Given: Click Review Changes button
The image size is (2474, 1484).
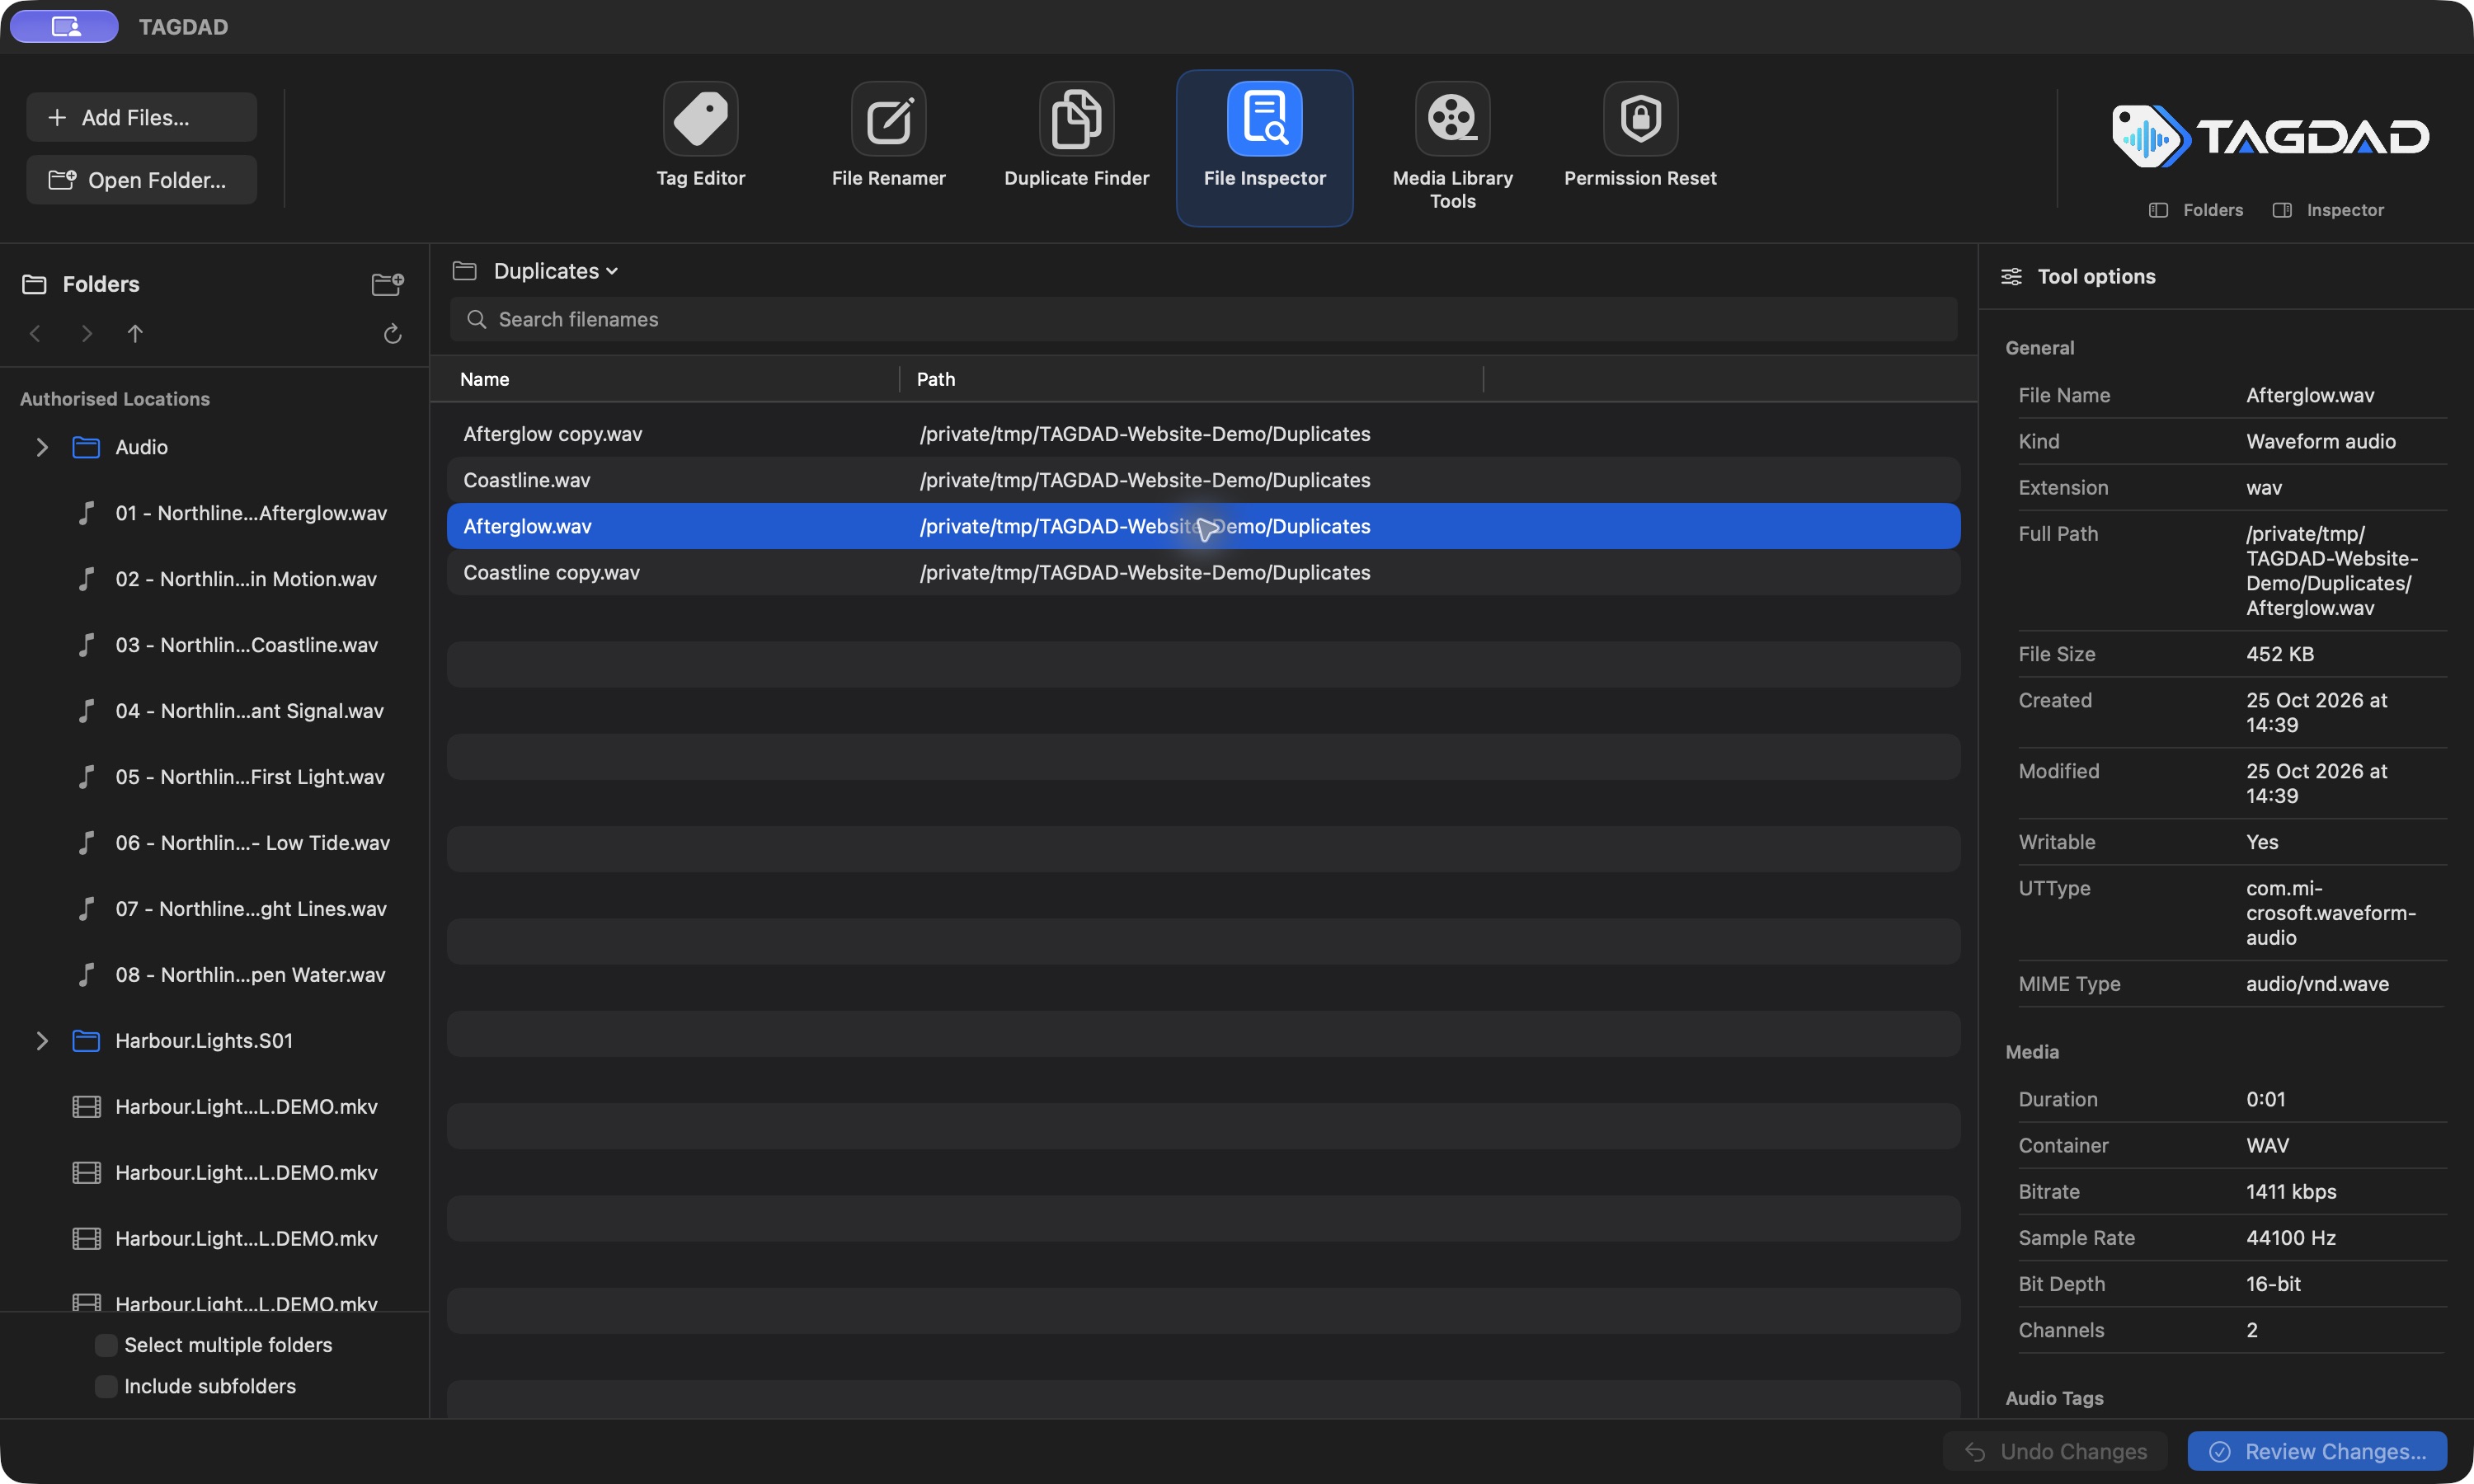Looking at the screenshot, I should click(2317, 1451).
